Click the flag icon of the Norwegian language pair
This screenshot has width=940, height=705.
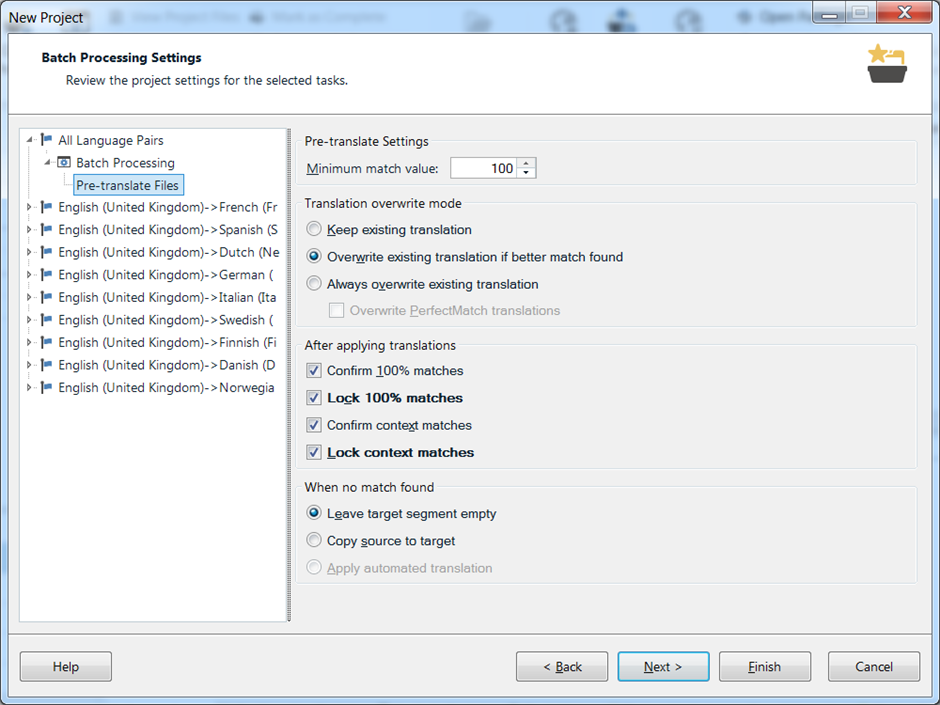(x=46, y=387)
